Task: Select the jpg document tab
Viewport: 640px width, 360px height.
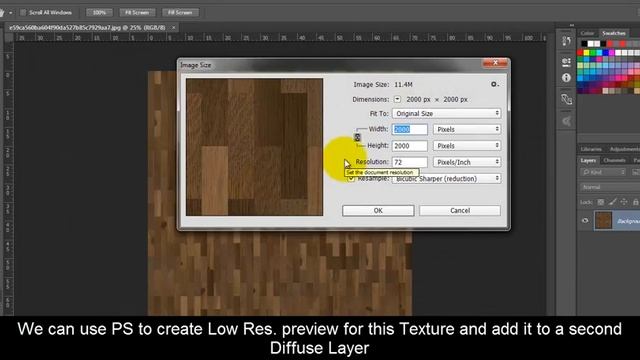Action: coord(87,27)
